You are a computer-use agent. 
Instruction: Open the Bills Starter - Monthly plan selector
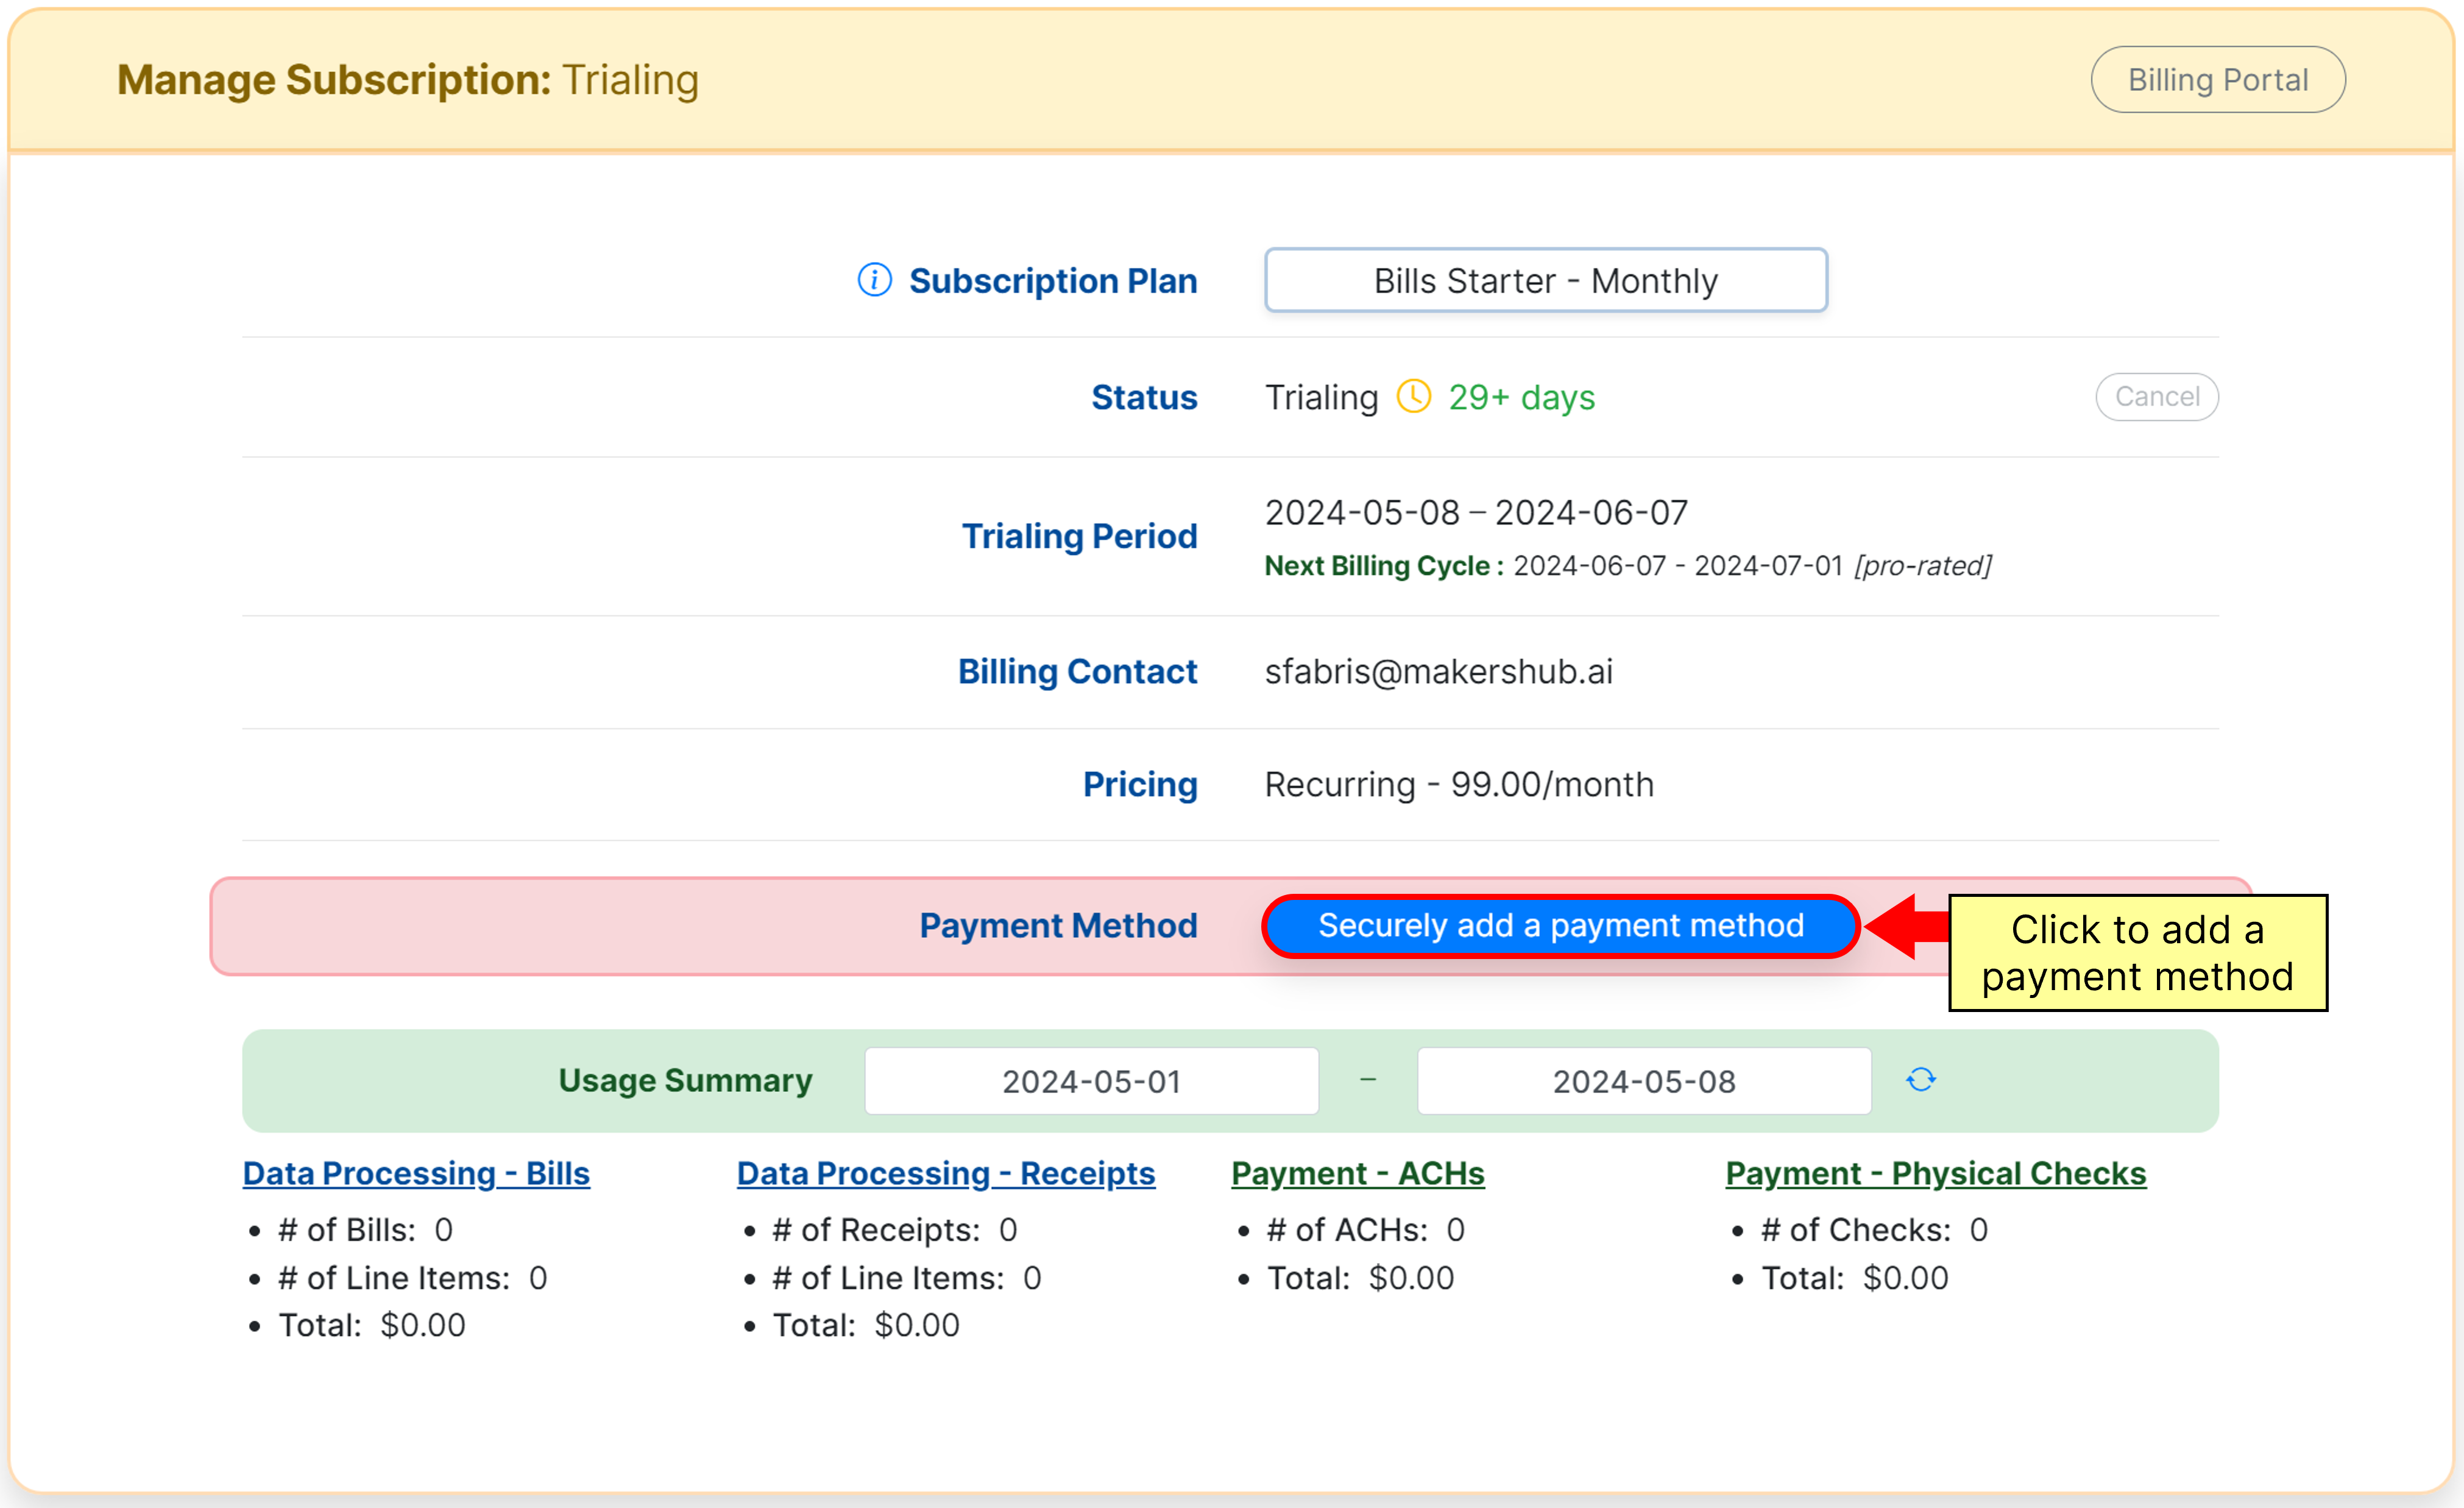pos(1545,281)
